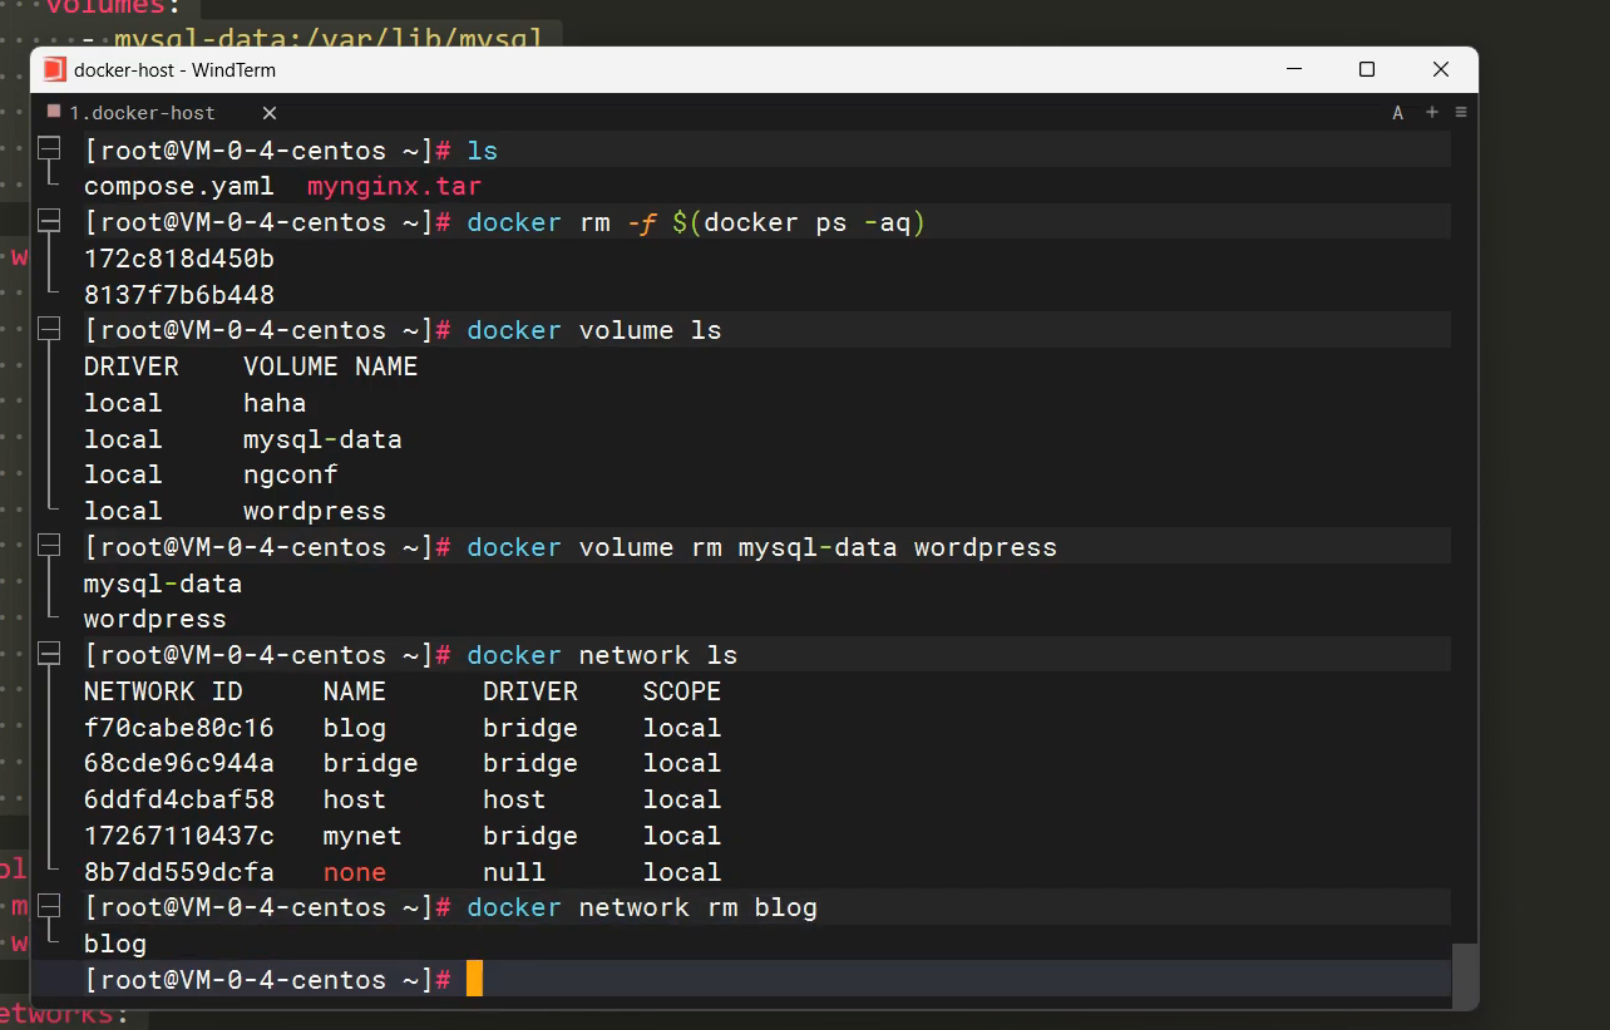Click the 'A' icon at tab bar right
The height and width of the screenshot is (1030, 1610).
click(1398, 113)
